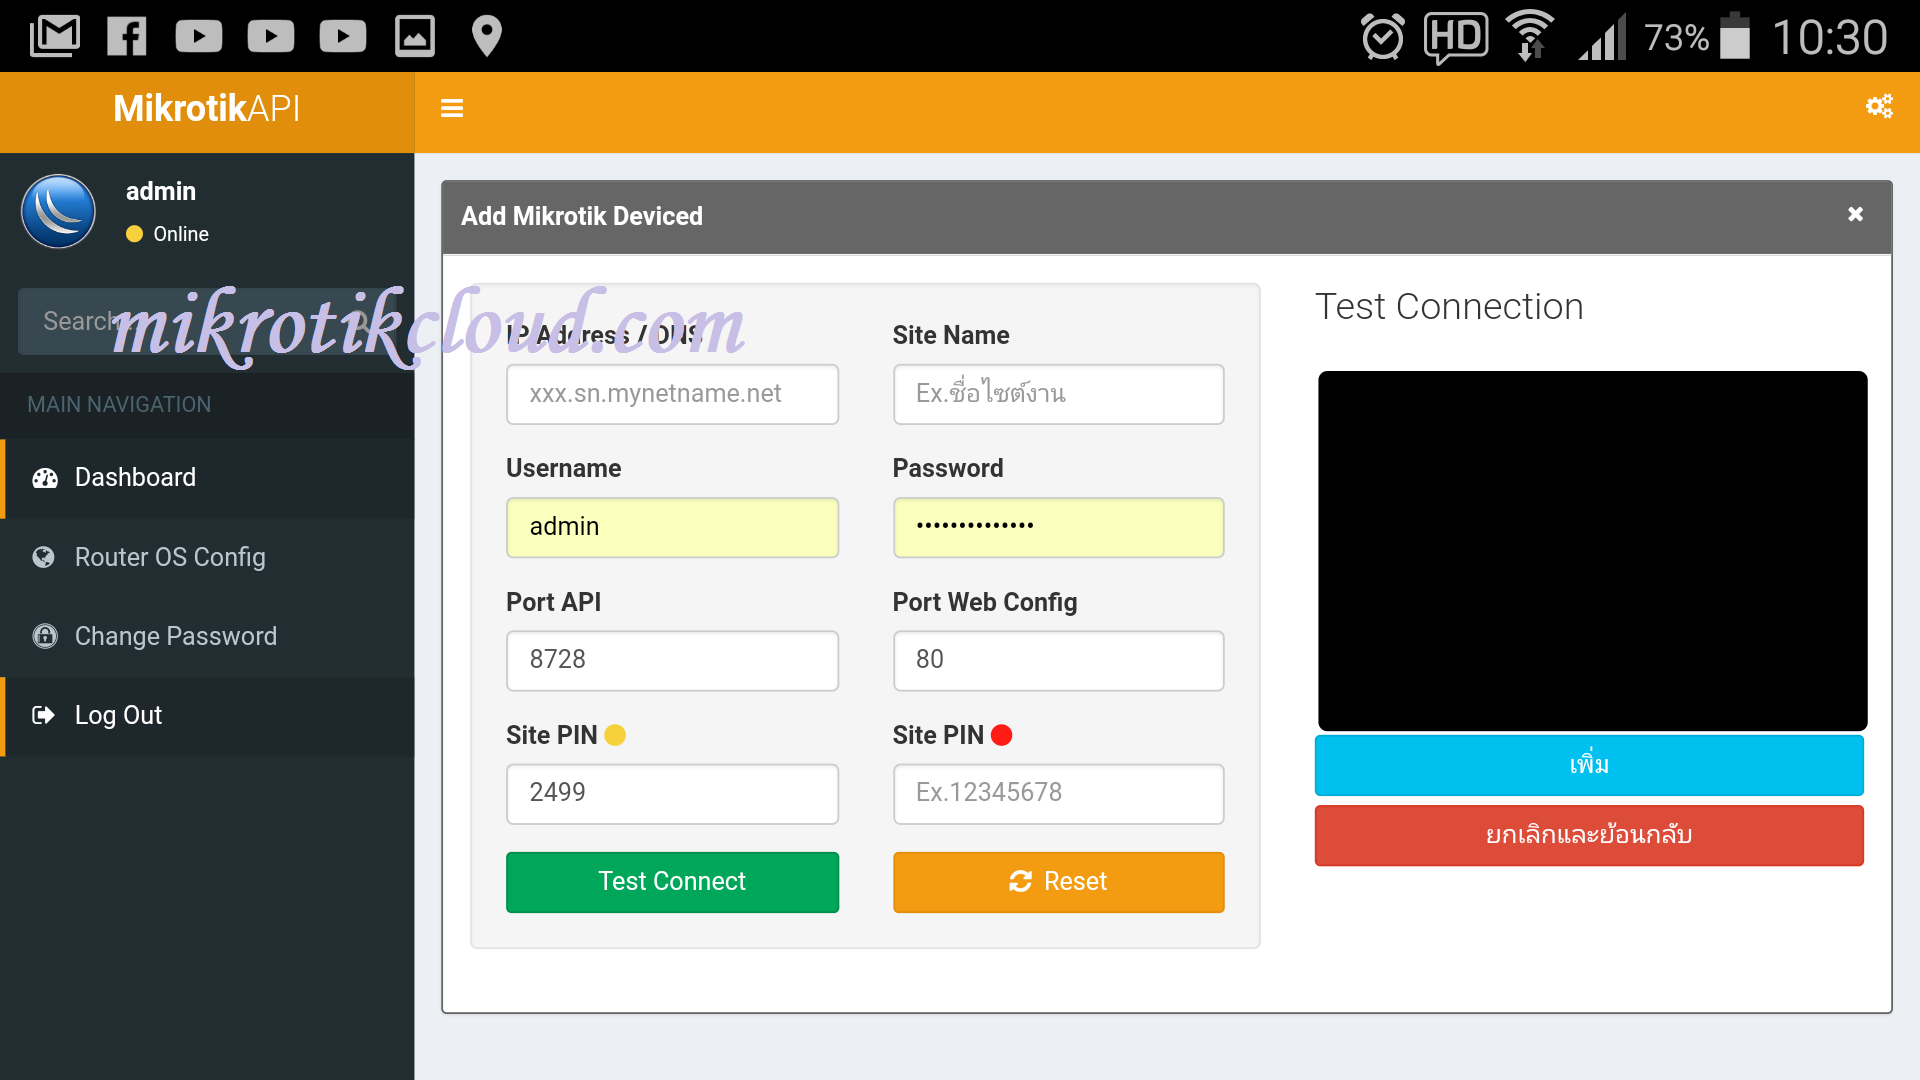Tap the second YouTube notification icon
Viewport: 1920px width, 1080px height.
271,37
